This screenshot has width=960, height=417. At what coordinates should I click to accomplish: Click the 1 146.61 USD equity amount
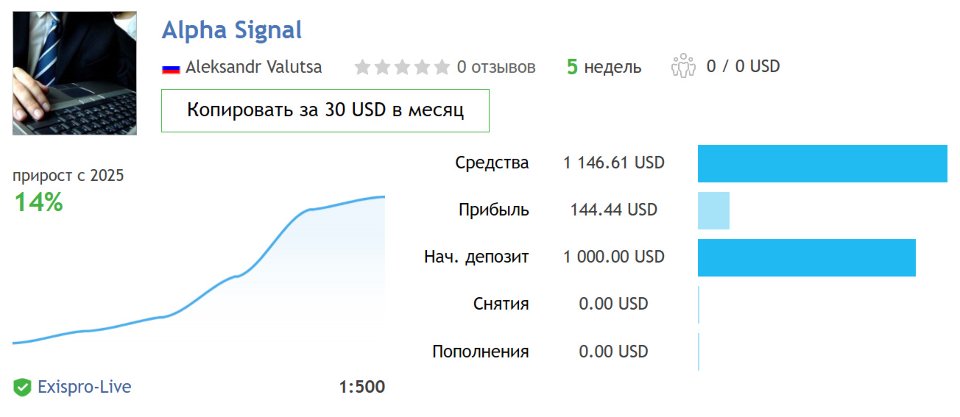[x=614, y=163]
